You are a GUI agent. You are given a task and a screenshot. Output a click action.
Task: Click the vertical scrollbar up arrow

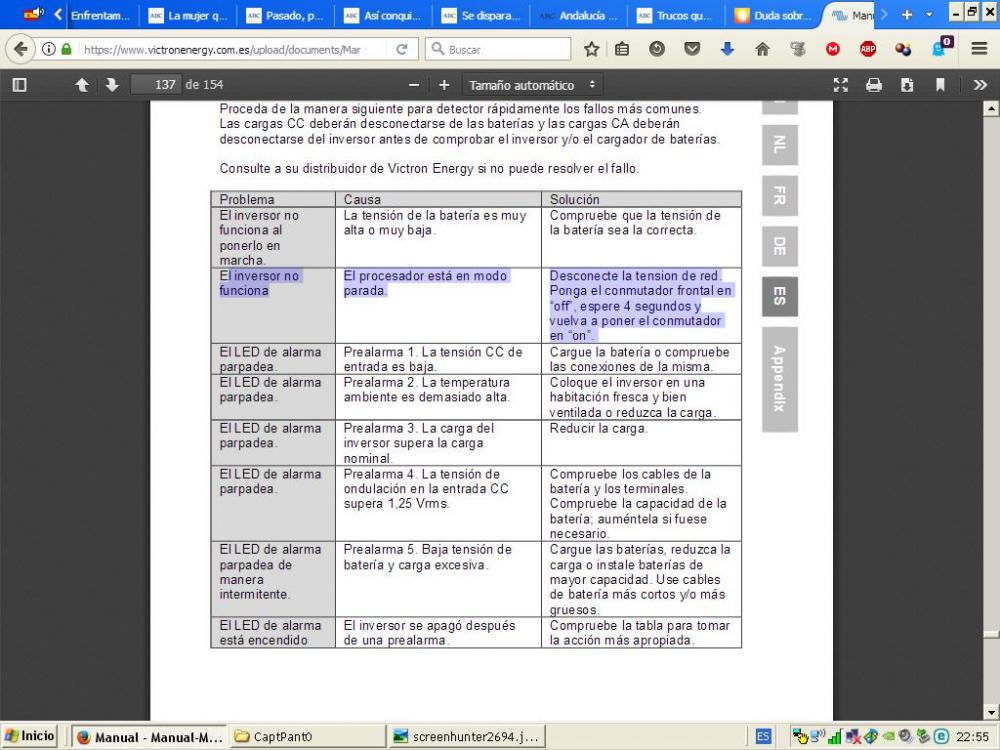(990, 108)
